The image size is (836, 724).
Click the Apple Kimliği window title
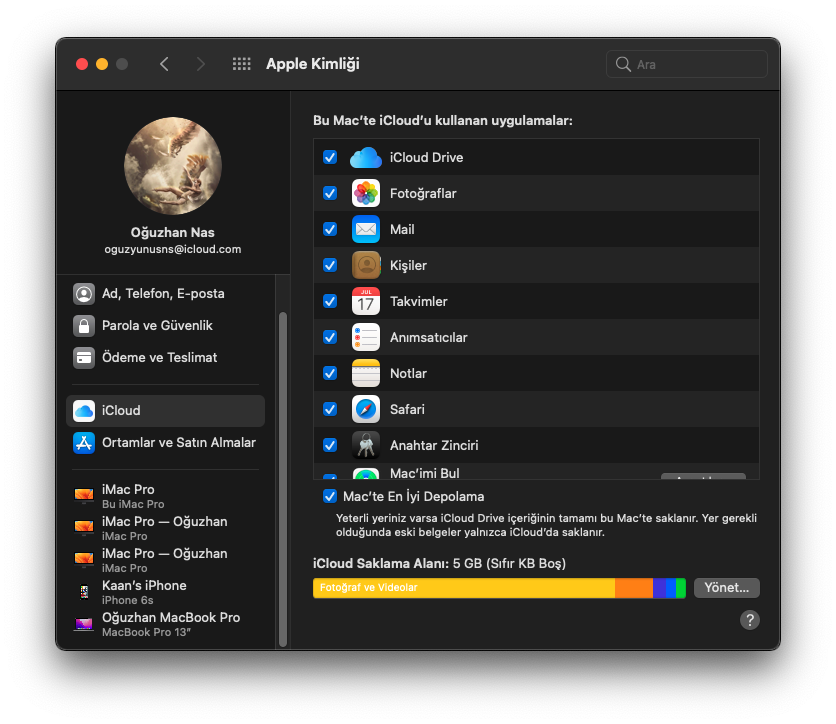[x=313, y=64]
